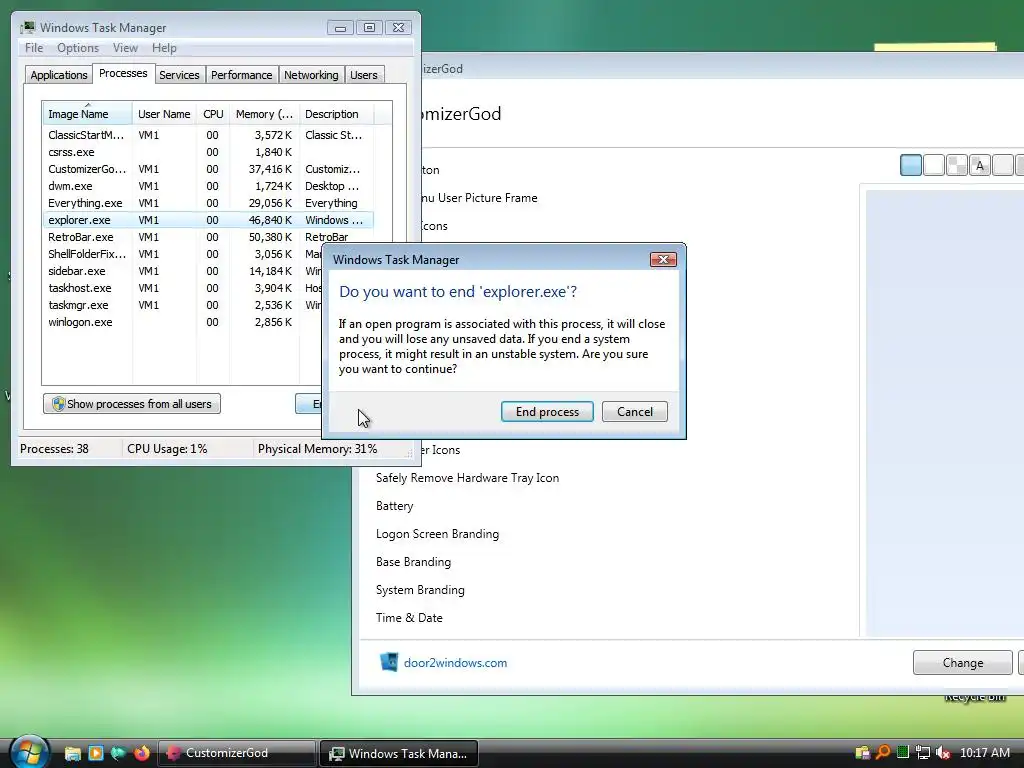Screen dimensions: 1024x768
Task: Click the Windows Gadgets tray icon
Action: (863, 753)
